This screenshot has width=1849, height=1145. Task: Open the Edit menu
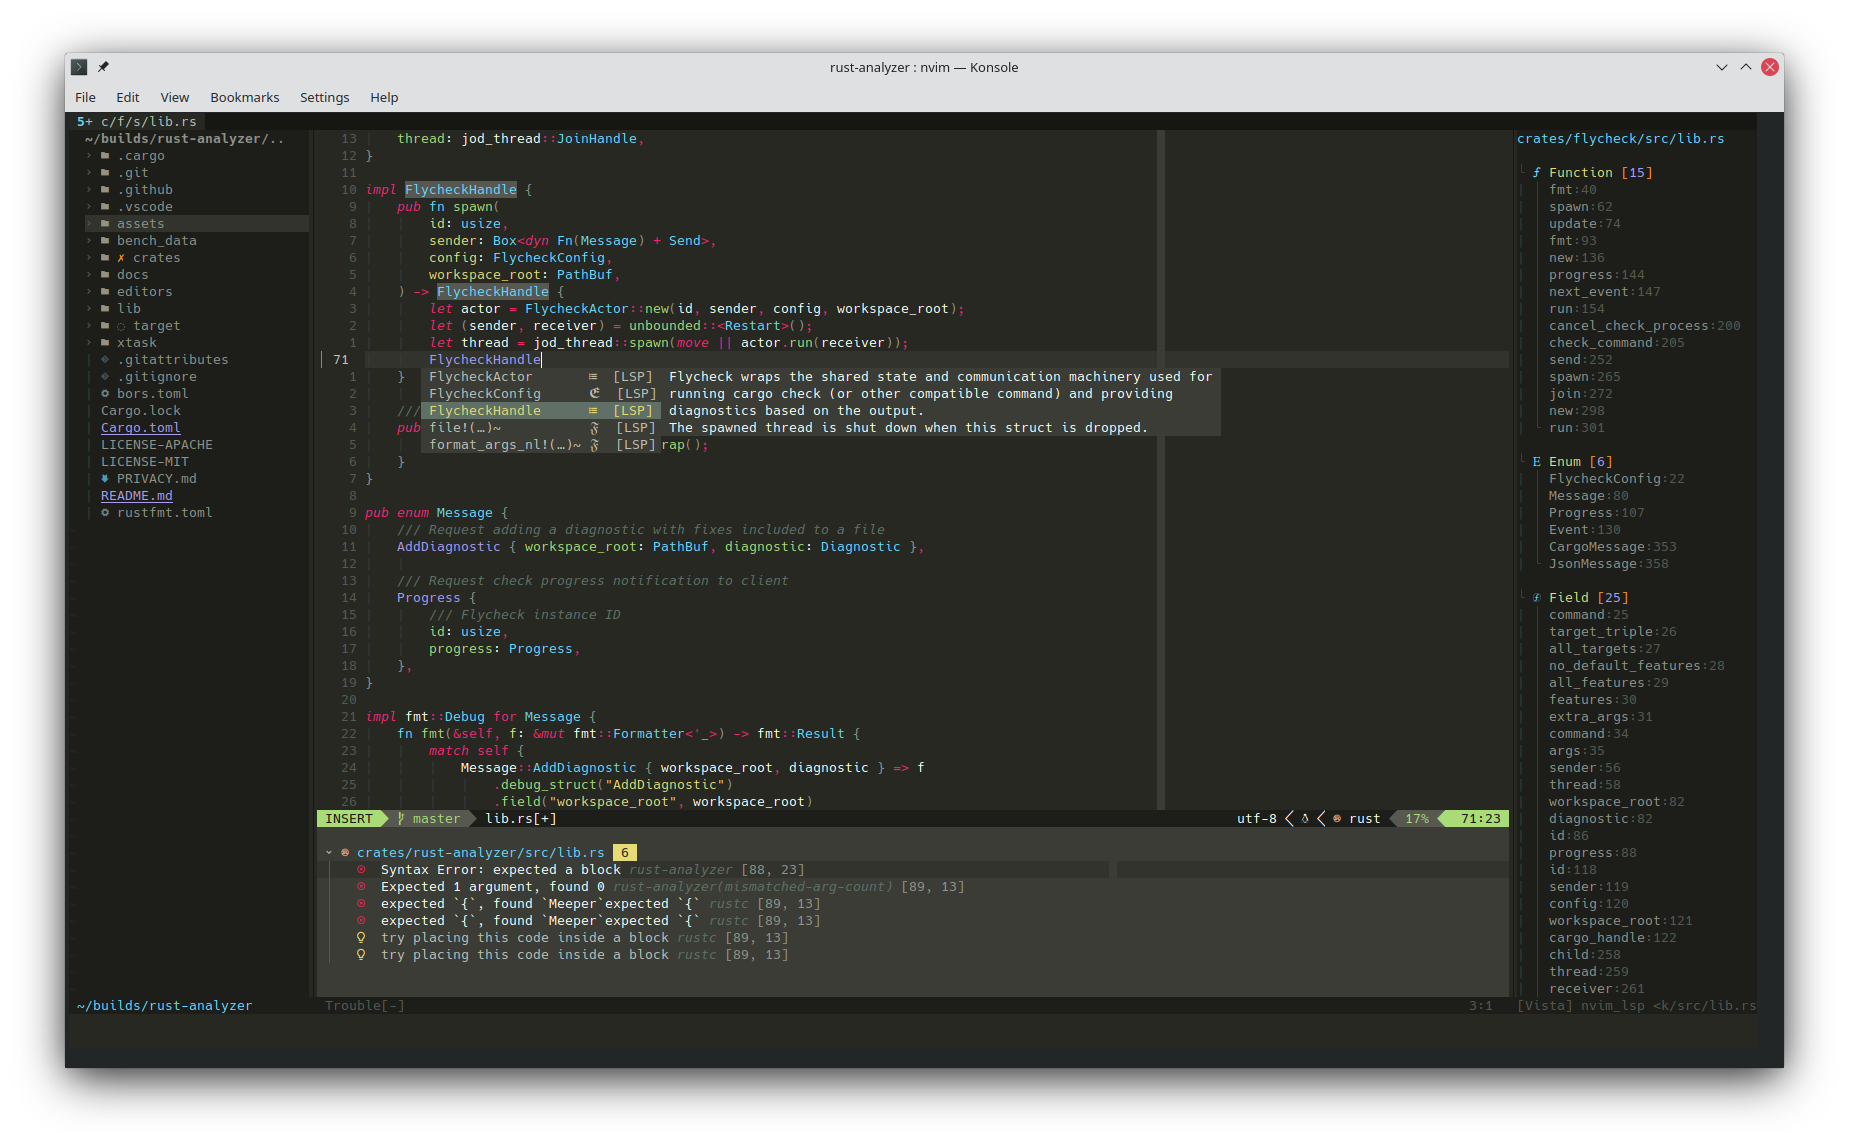[128, 97]
